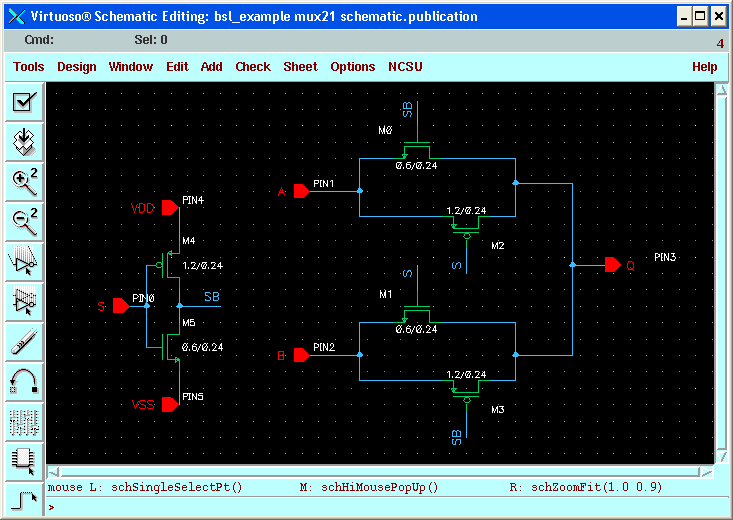This screenshot has height=520, width=733.
Task: Open the Help menu
Action: [704, 67]
